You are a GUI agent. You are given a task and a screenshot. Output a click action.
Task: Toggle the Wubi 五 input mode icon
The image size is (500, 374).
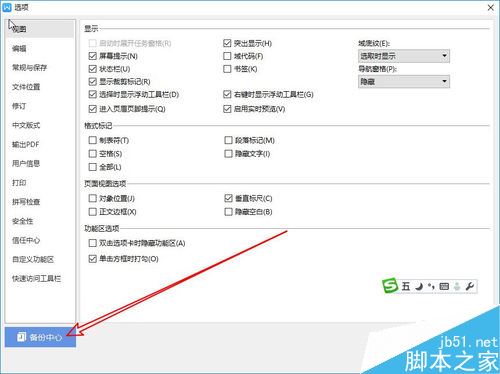pyautogui.click(x=406, y=286)
